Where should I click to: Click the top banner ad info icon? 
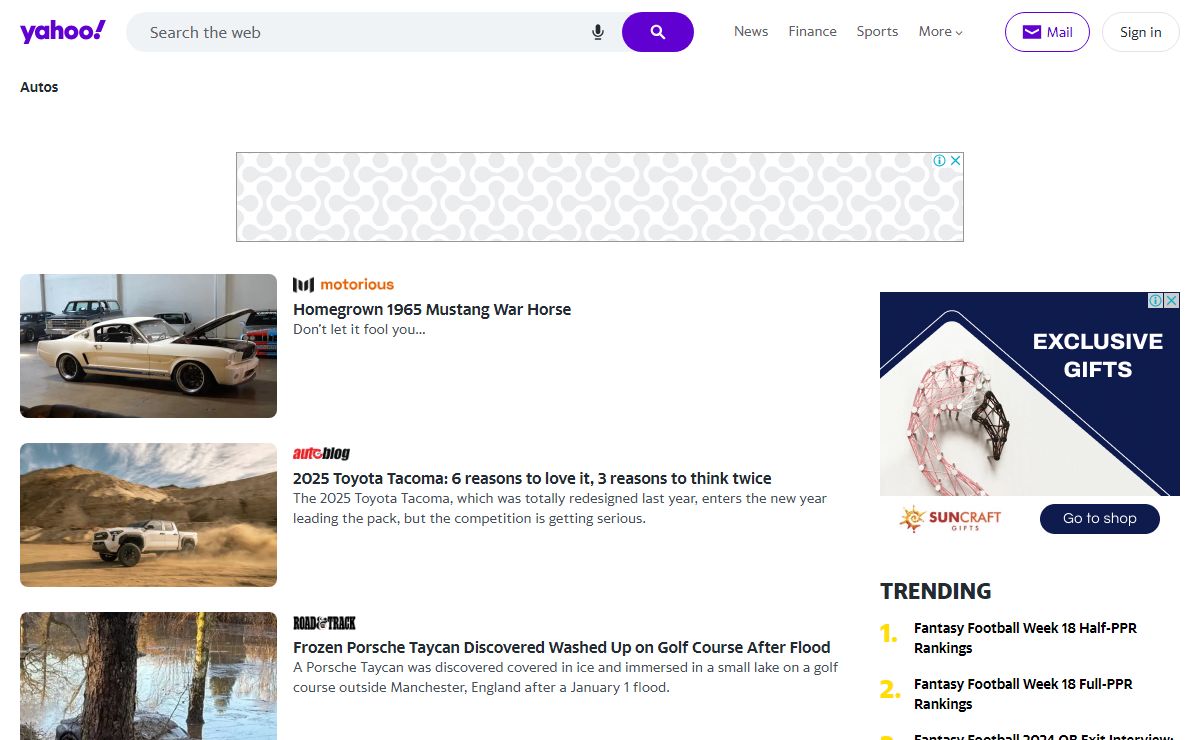(x=940, y=160)
